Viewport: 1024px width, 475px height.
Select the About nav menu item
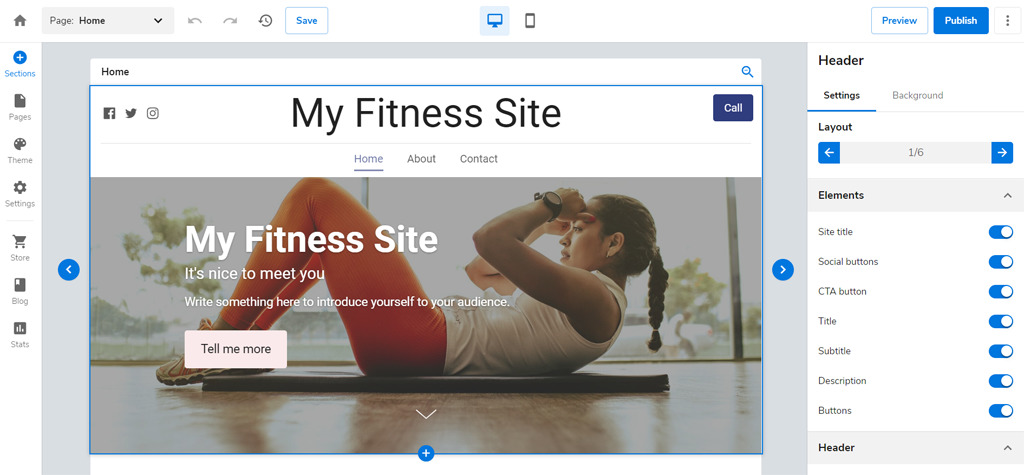pyautogui.click(x=421, y=159)
